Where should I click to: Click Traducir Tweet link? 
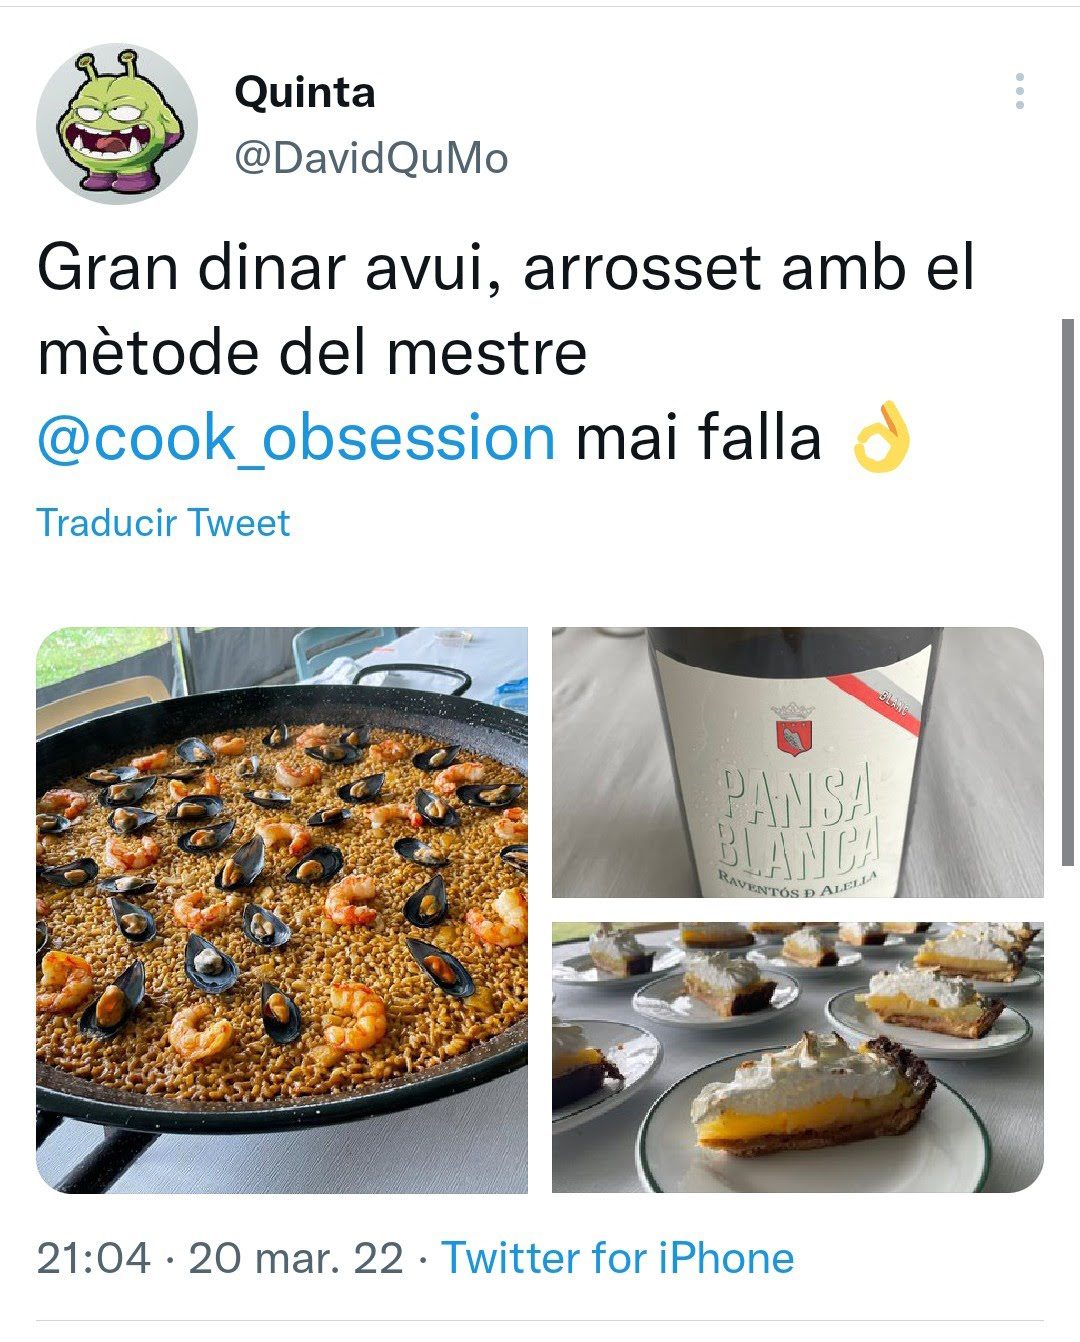tap(163, 523)
